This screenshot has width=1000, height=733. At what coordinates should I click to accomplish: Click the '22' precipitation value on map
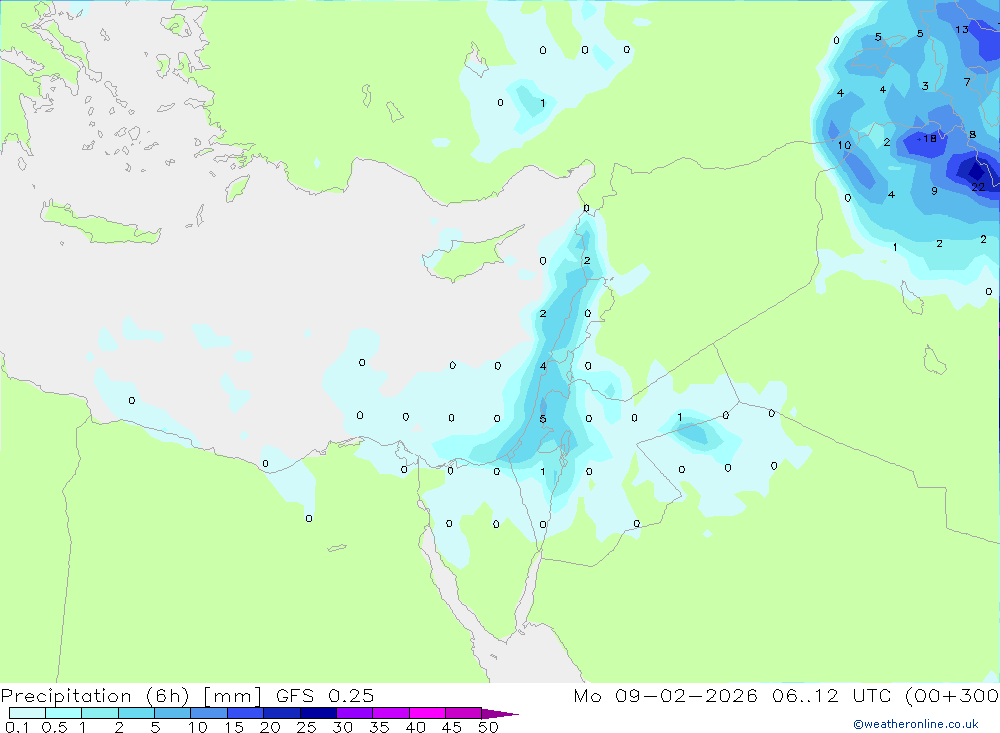tap(978, 187)
